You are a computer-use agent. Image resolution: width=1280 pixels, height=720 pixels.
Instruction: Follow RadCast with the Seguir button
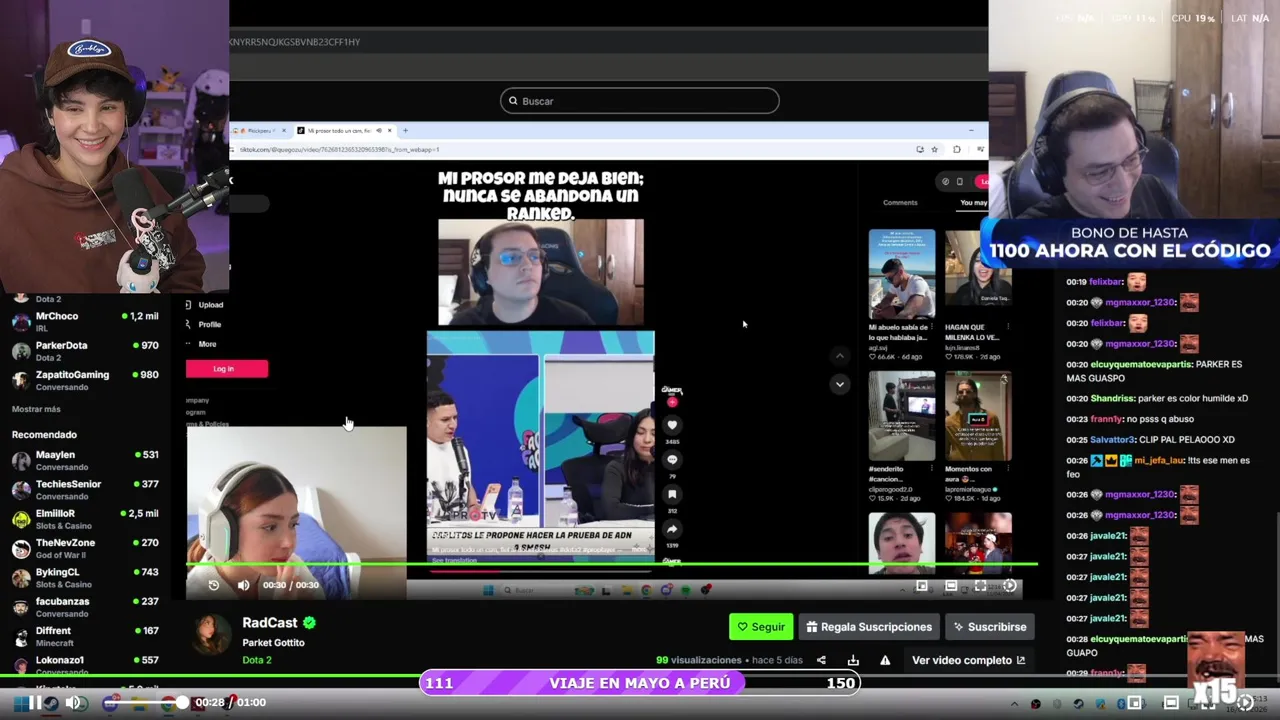761,627
